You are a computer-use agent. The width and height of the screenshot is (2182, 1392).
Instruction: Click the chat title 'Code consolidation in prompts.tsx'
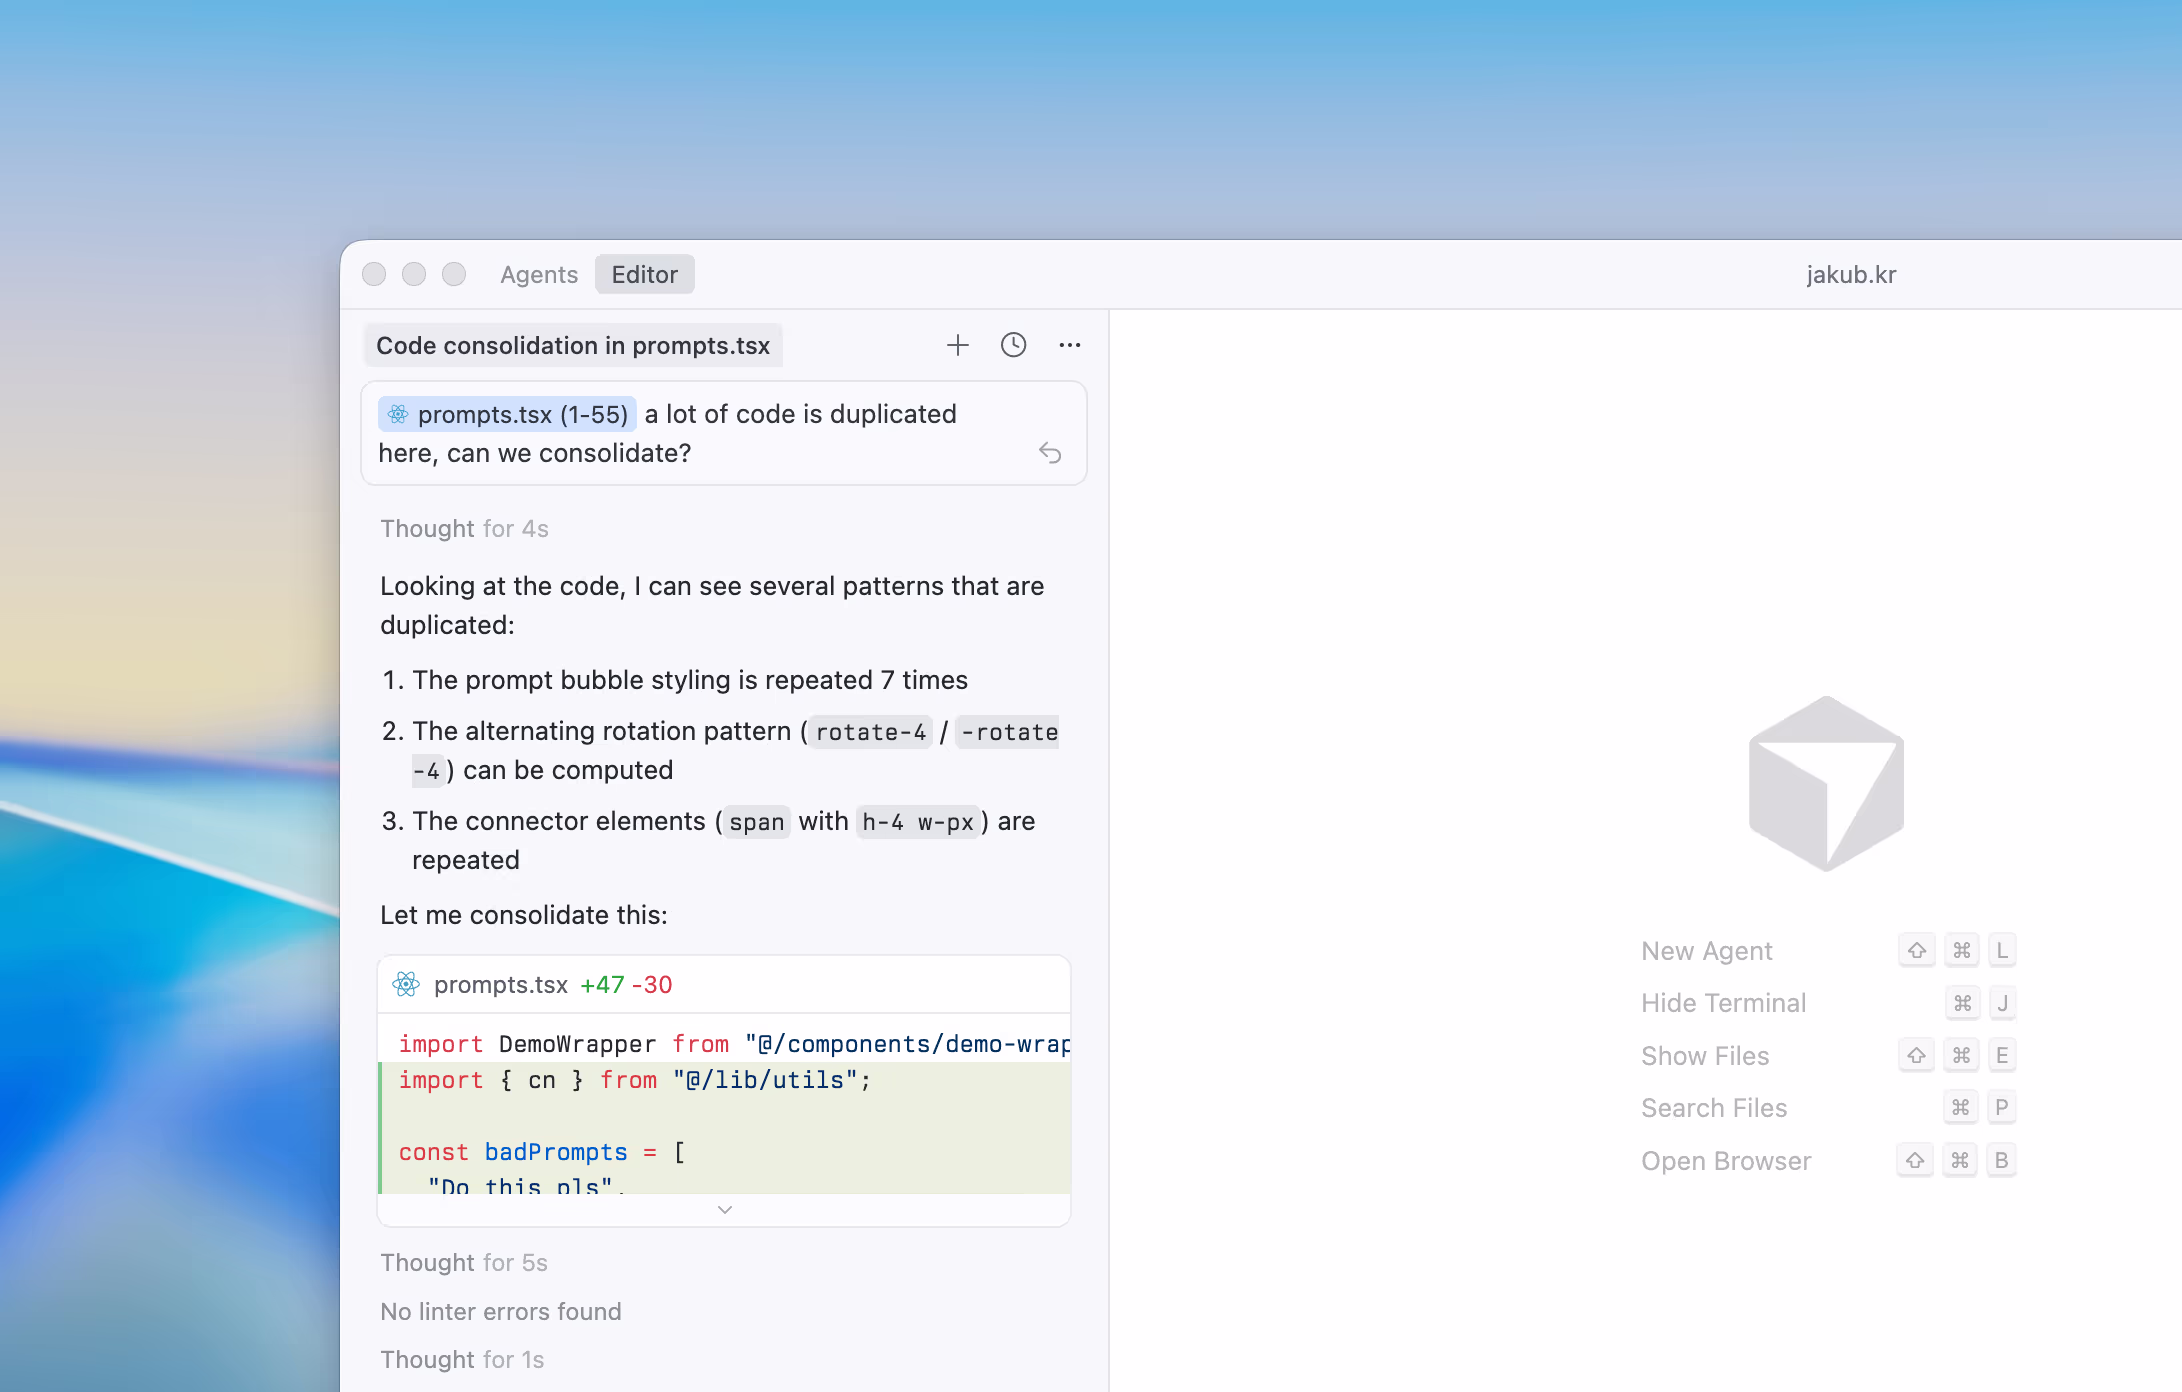572,345
